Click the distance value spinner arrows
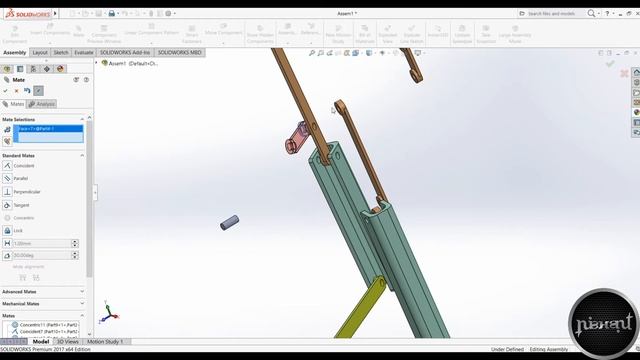The image size is (640, 360). pos(75,243)
